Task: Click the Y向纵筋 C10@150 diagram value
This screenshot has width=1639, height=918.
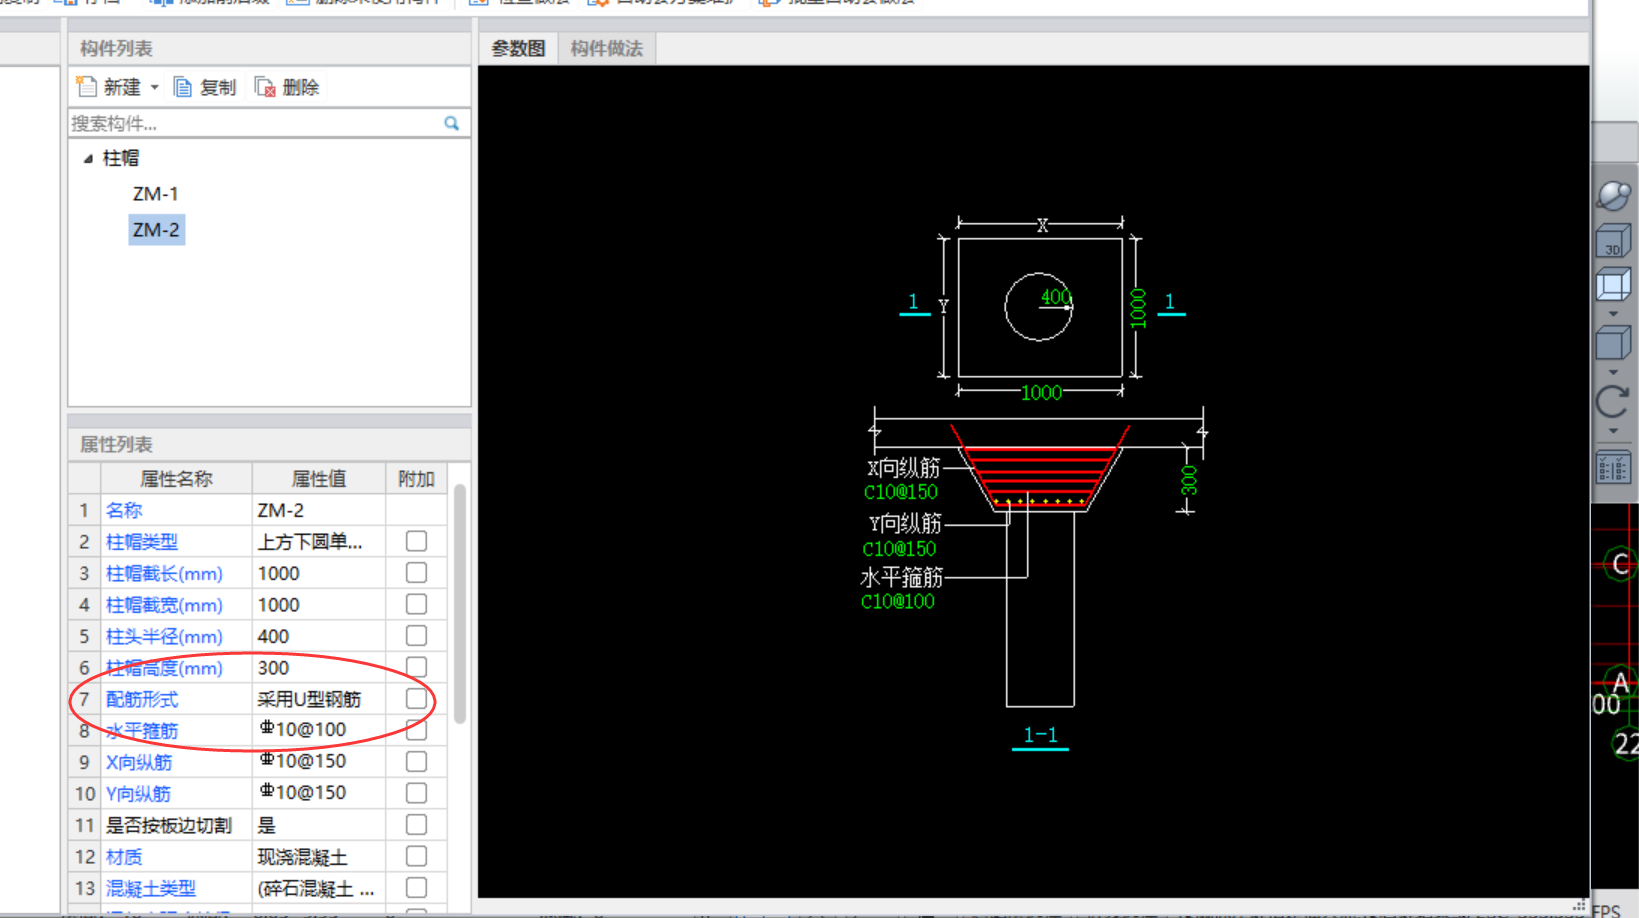Action: coord(900,549)
